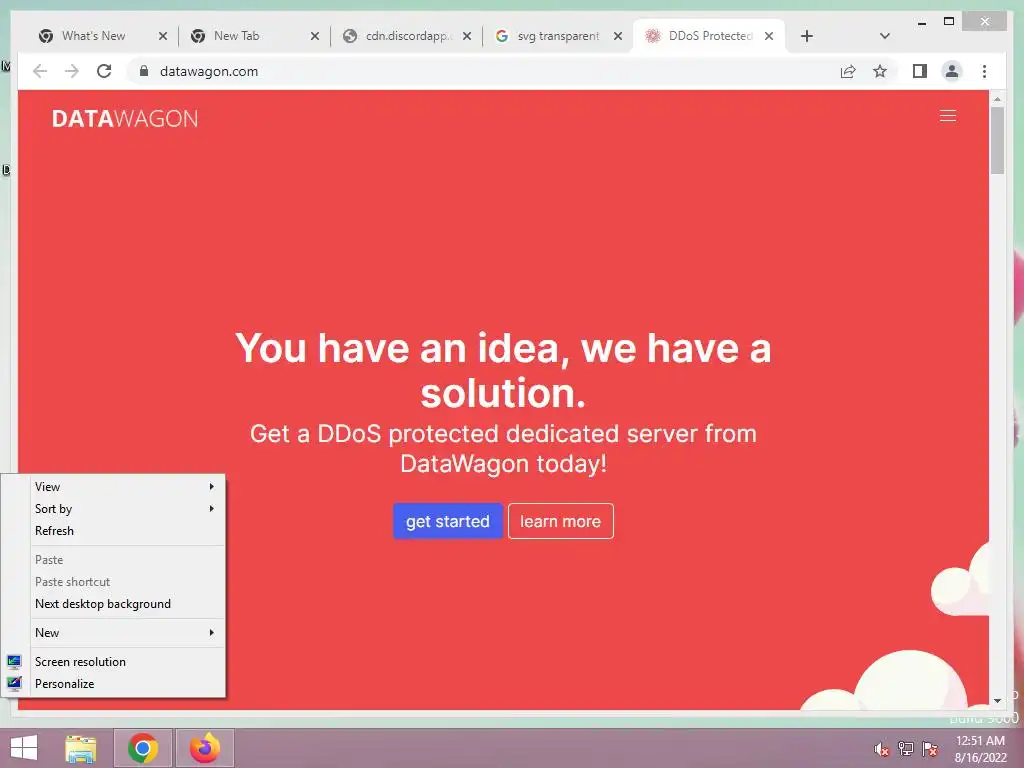Open the Action Center flag icon
This screenshot has width=1024, height=768.
(930, 748)
